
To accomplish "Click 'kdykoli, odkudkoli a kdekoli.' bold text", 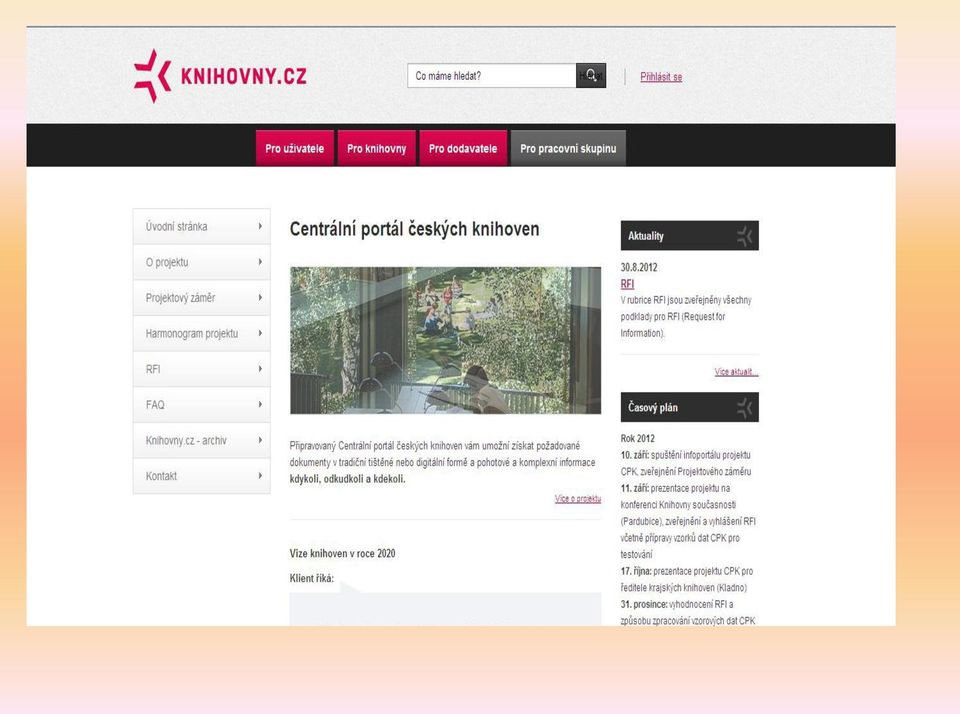I will (x=347, y=479).
